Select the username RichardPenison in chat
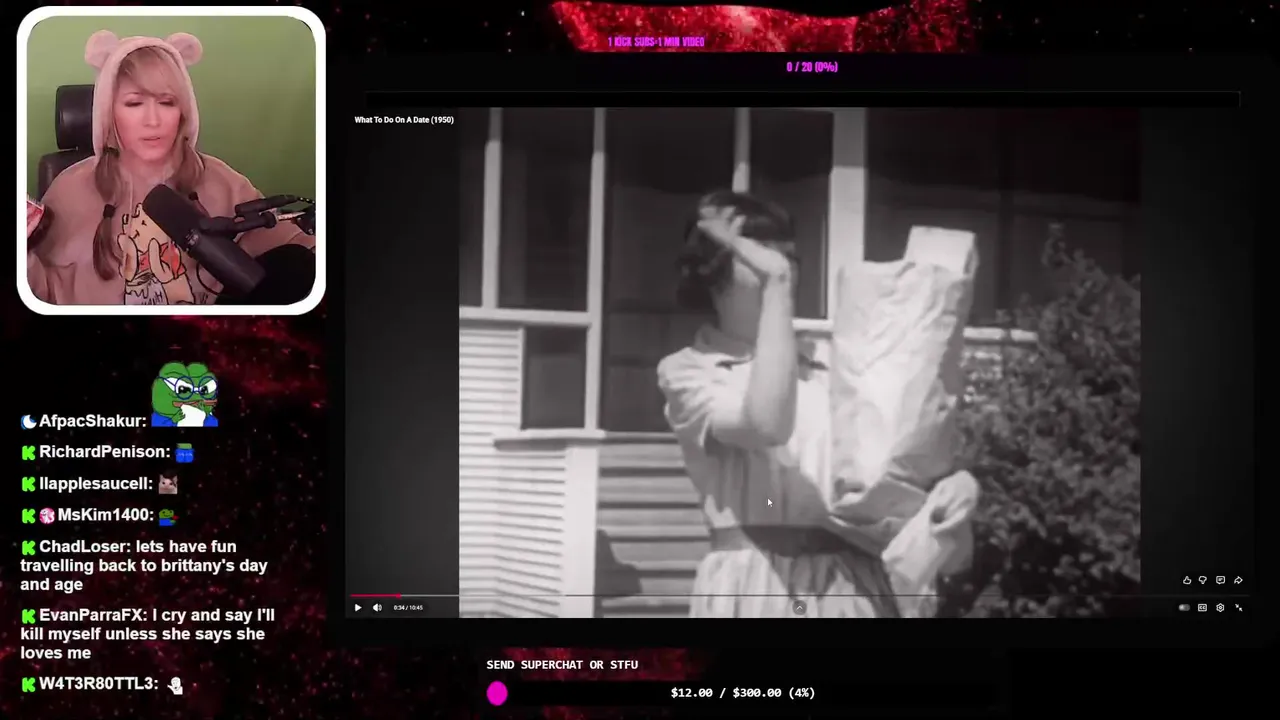The width and height of the screenshot is (1280, 720). 104,452
